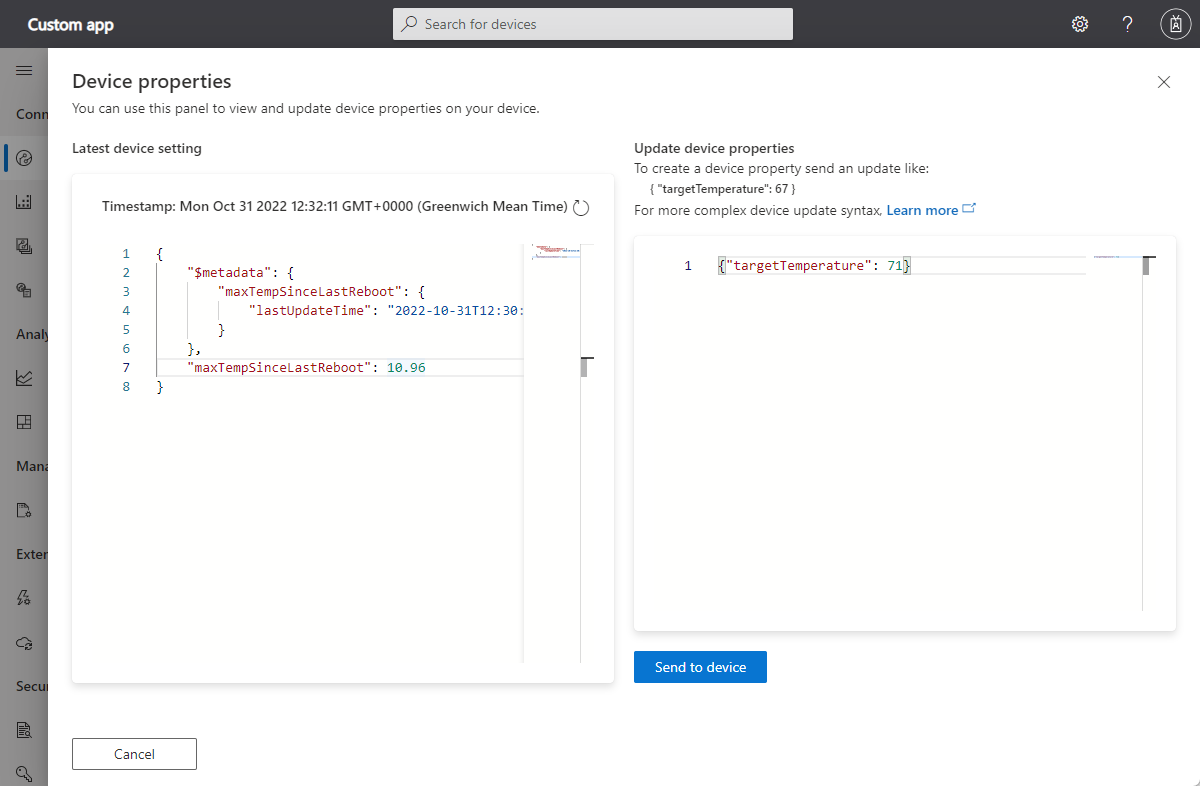Click in the Search for devices box
1200x786 pixels.
(x=593, y=24)
